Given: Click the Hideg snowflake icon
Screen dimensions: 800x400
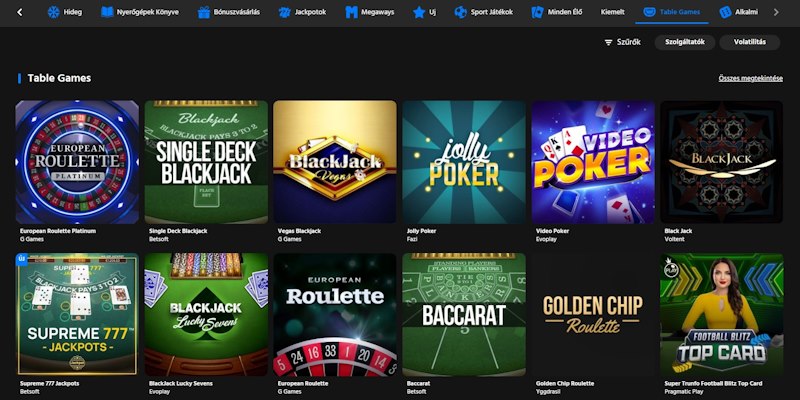Looking at the screenshot, I should coord(53,12).
